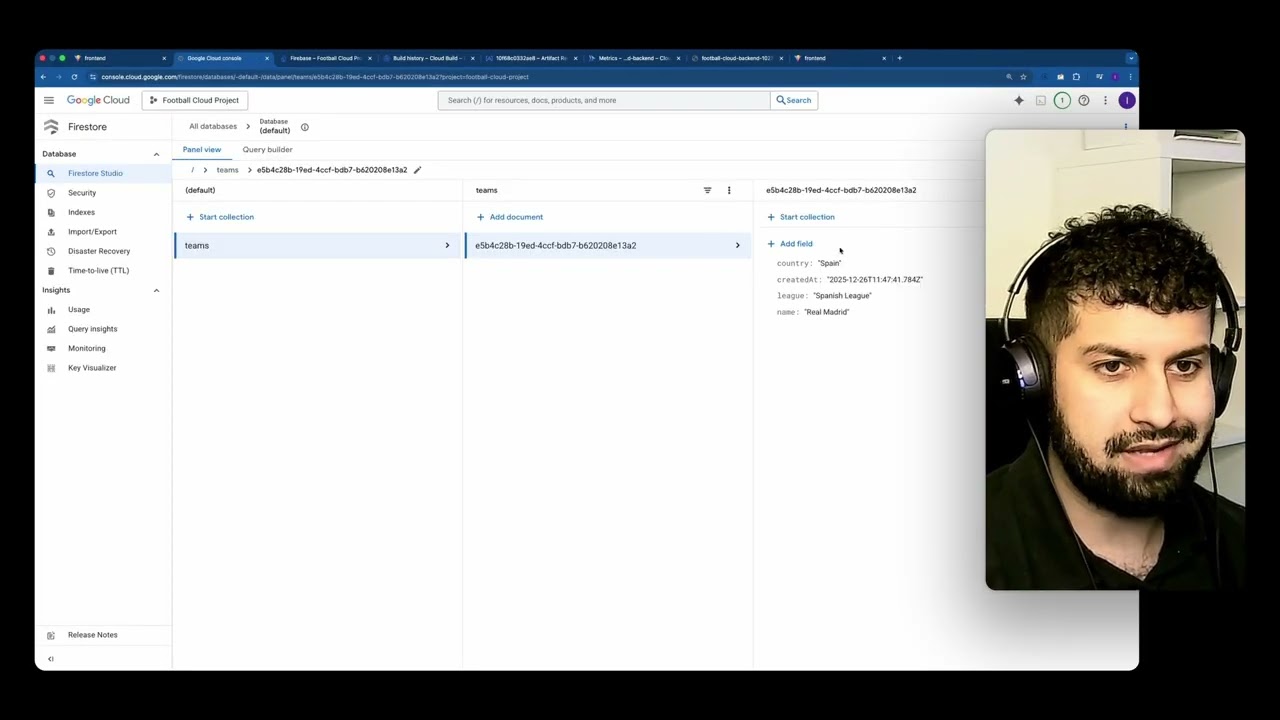Switch to the Build history Cloud Build tab
The image size is (1280, 720).
pos(428,58)
